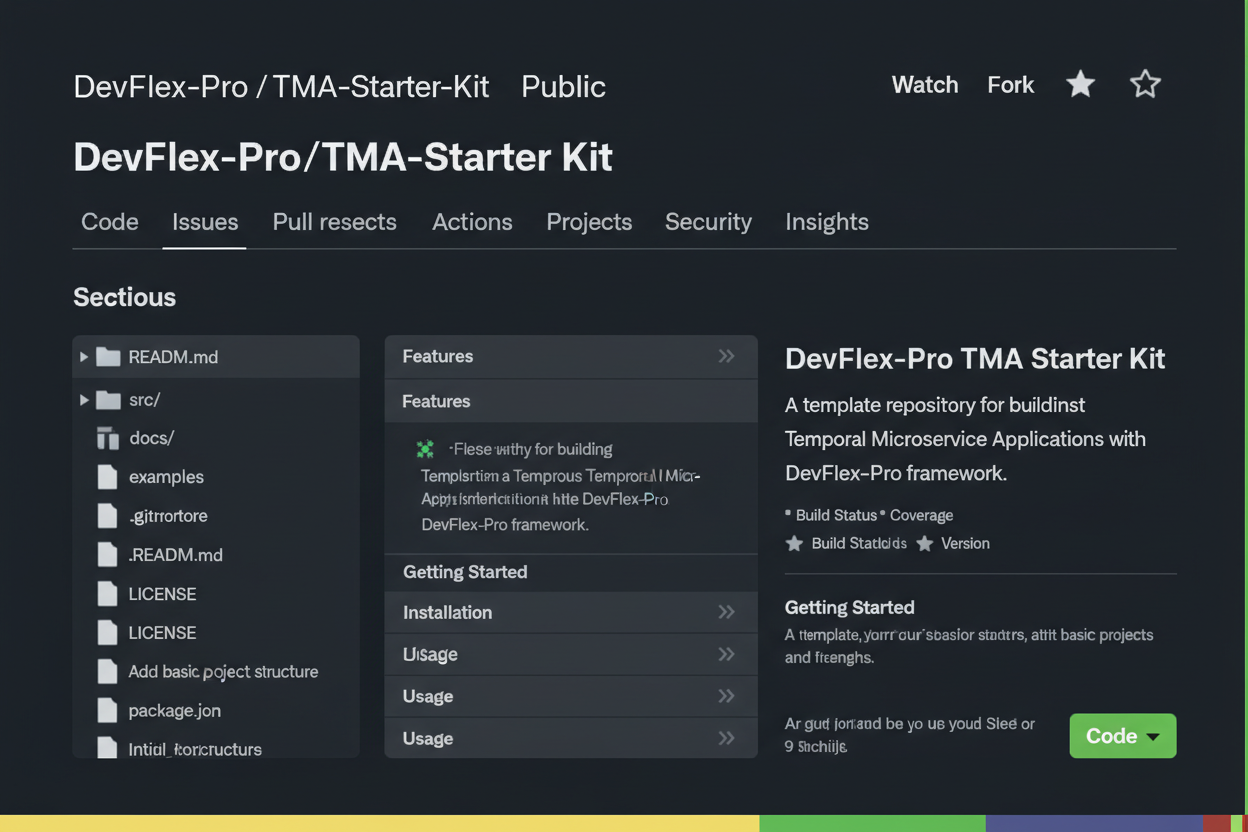1248x832 pixels.
Task: Click the package.jon file icon
Action: coord(108,710)
